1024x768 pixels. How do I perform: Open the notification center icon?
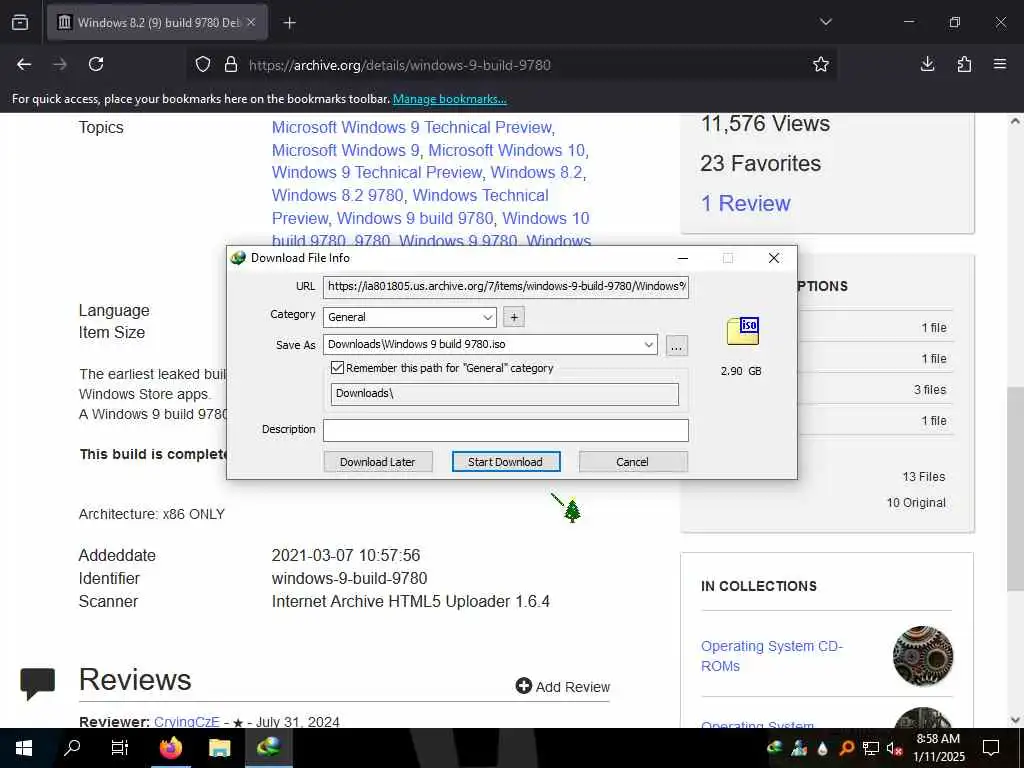click(991, 748)
